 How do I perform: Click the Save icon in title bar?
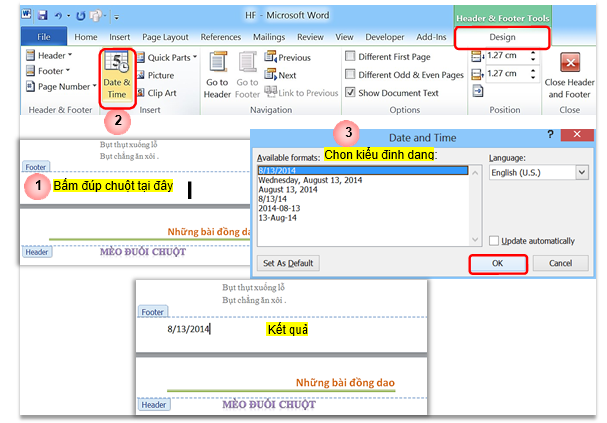tap(43, 16)
